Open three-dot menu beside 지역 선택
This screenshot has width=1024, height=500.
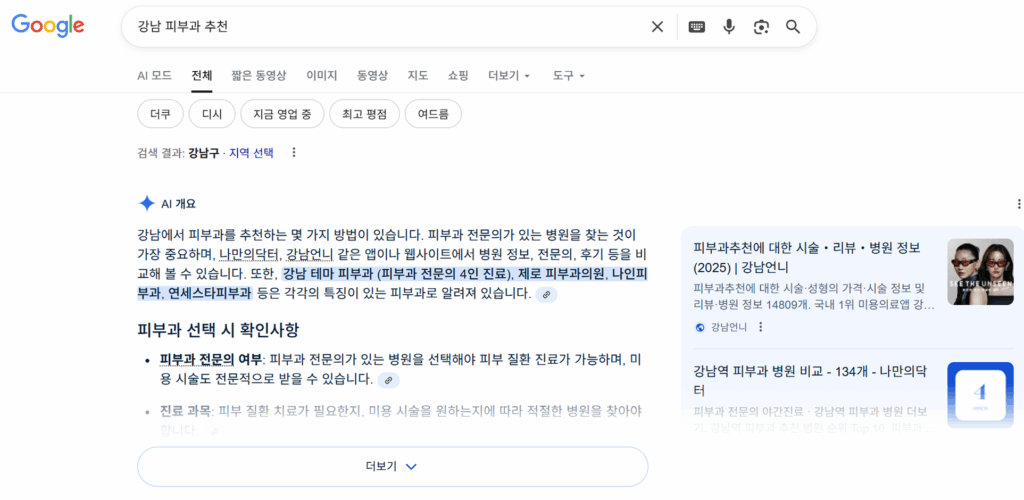(x=294, y=153)
